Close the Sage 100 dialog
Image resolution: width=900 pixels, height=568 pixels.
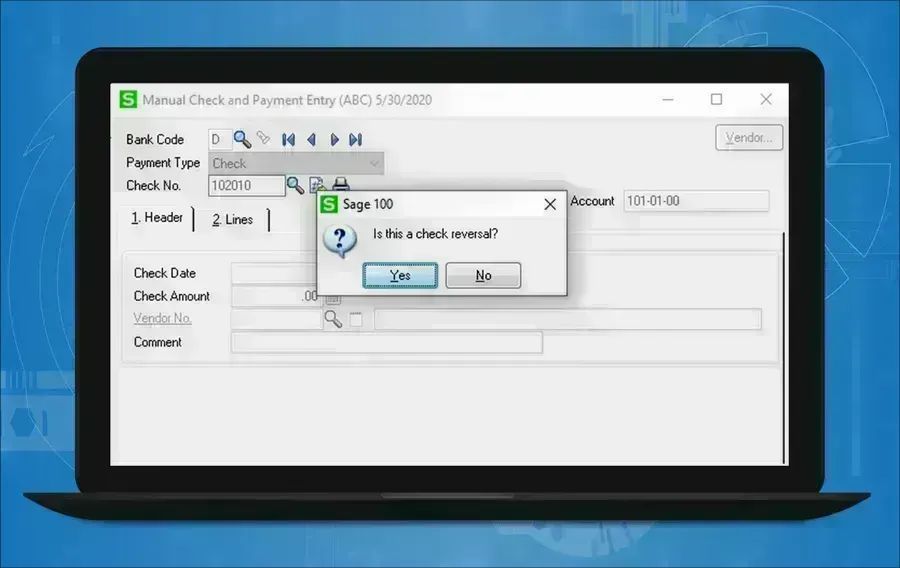pos(550,204)
